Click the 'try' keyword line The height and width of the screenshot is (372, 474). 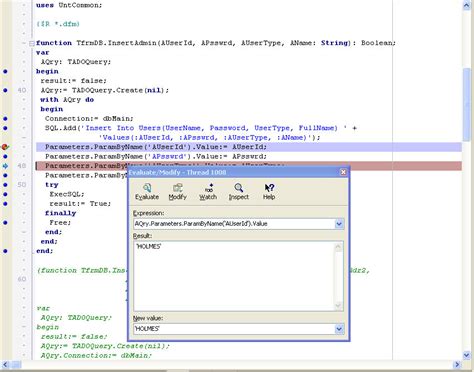52,185
